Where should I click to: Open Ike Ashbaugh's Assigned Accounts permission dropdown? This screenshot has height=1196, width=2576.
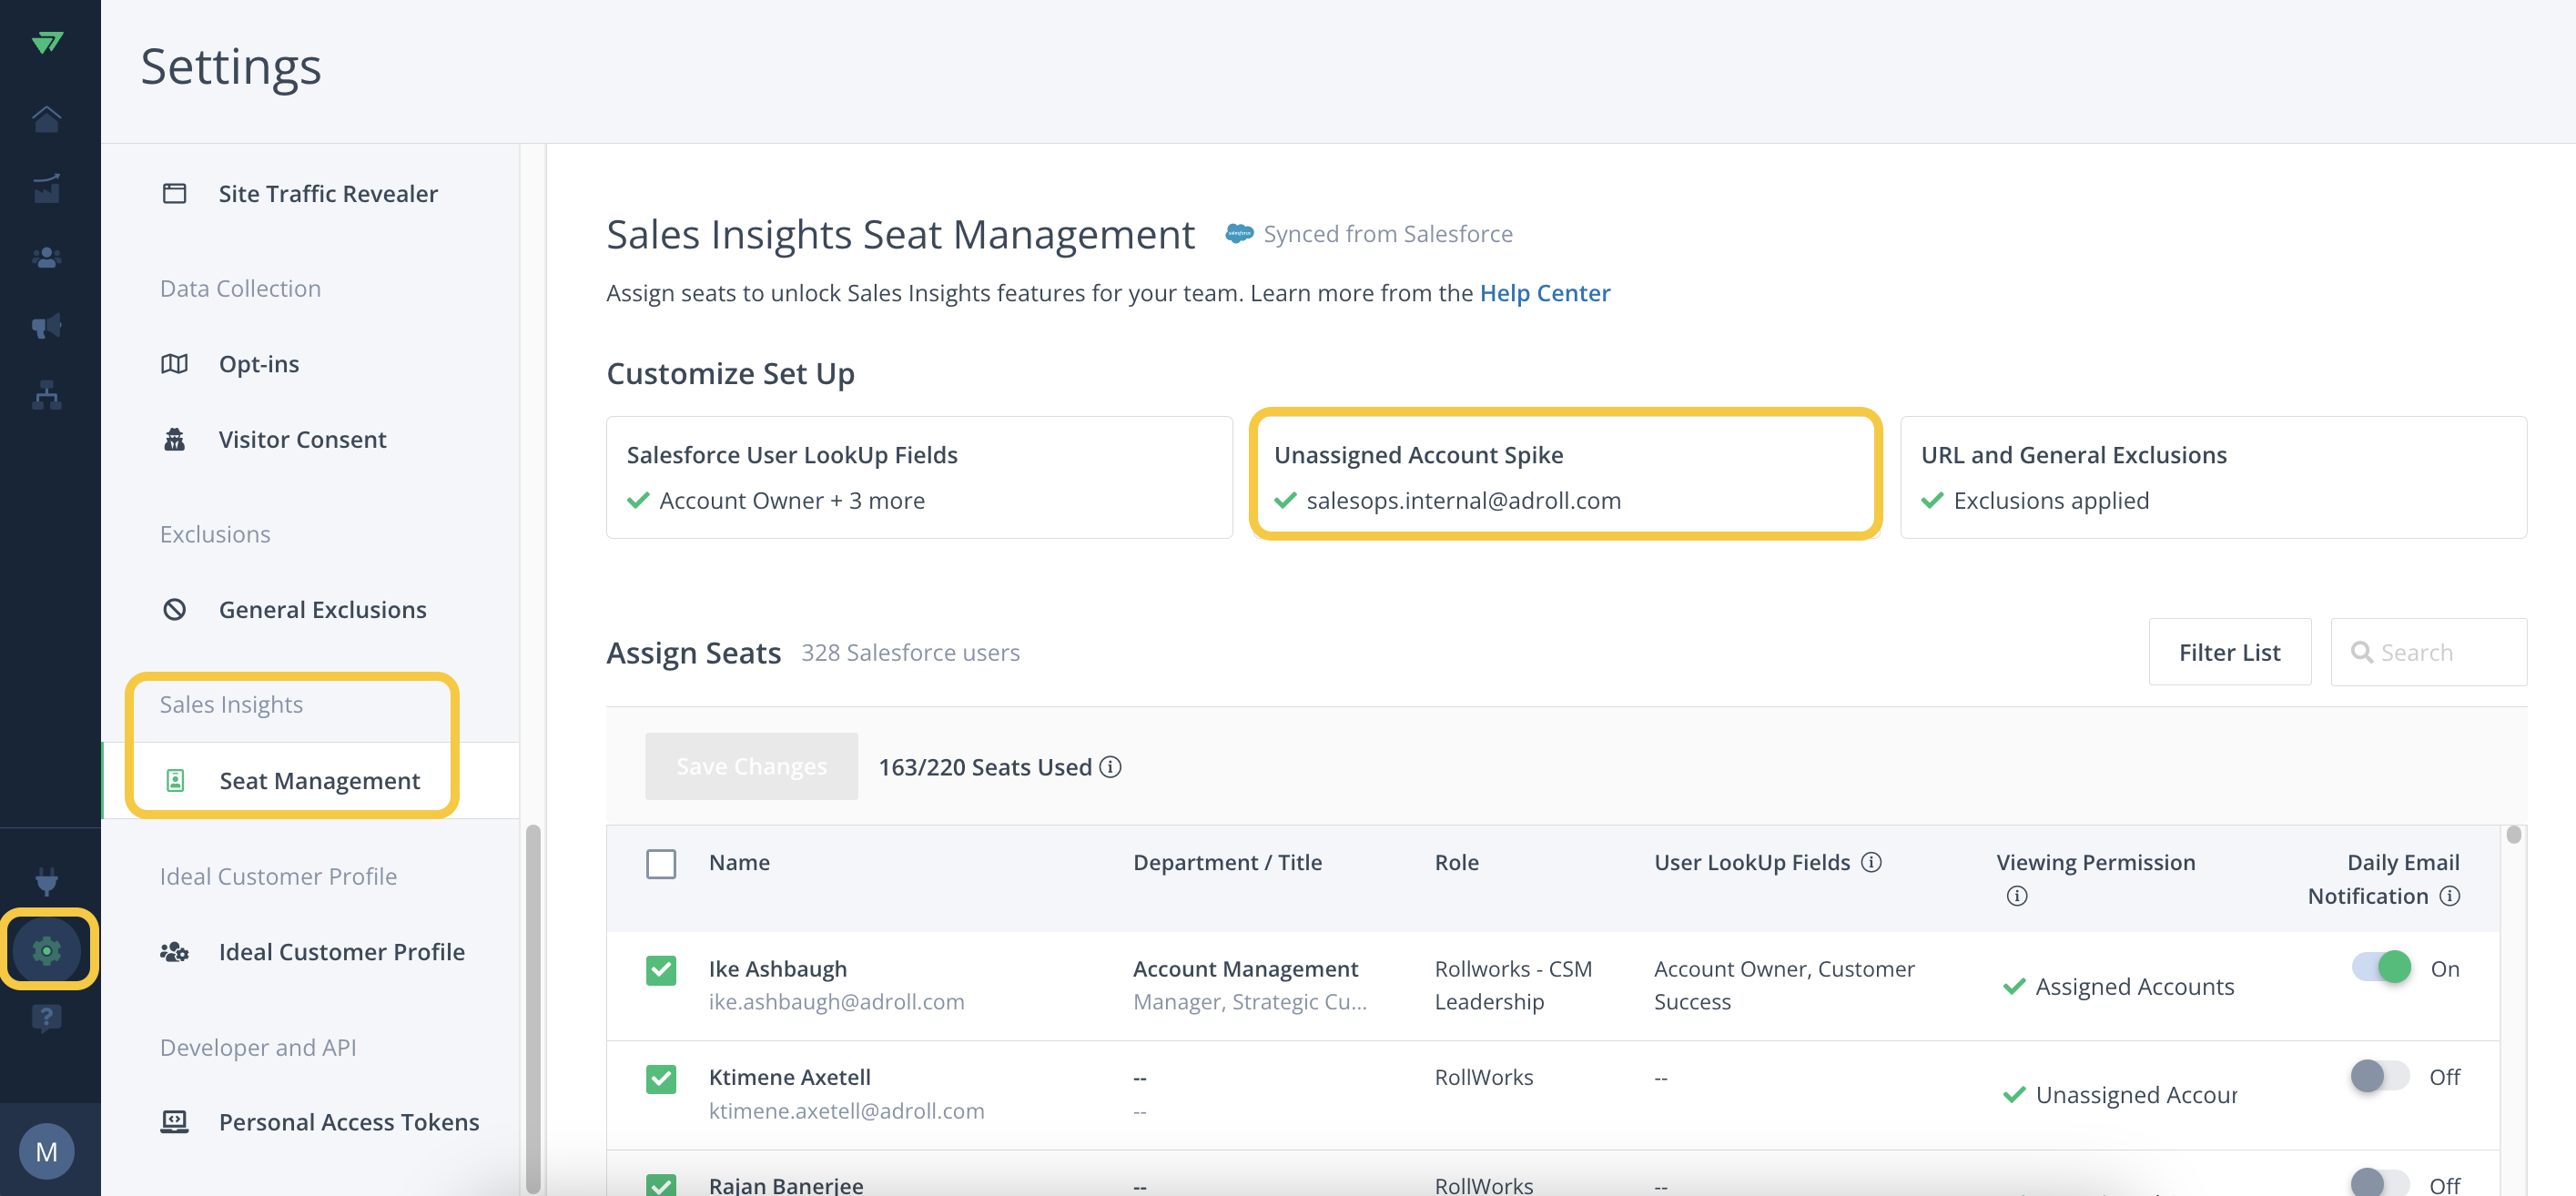coord(2119,986)
